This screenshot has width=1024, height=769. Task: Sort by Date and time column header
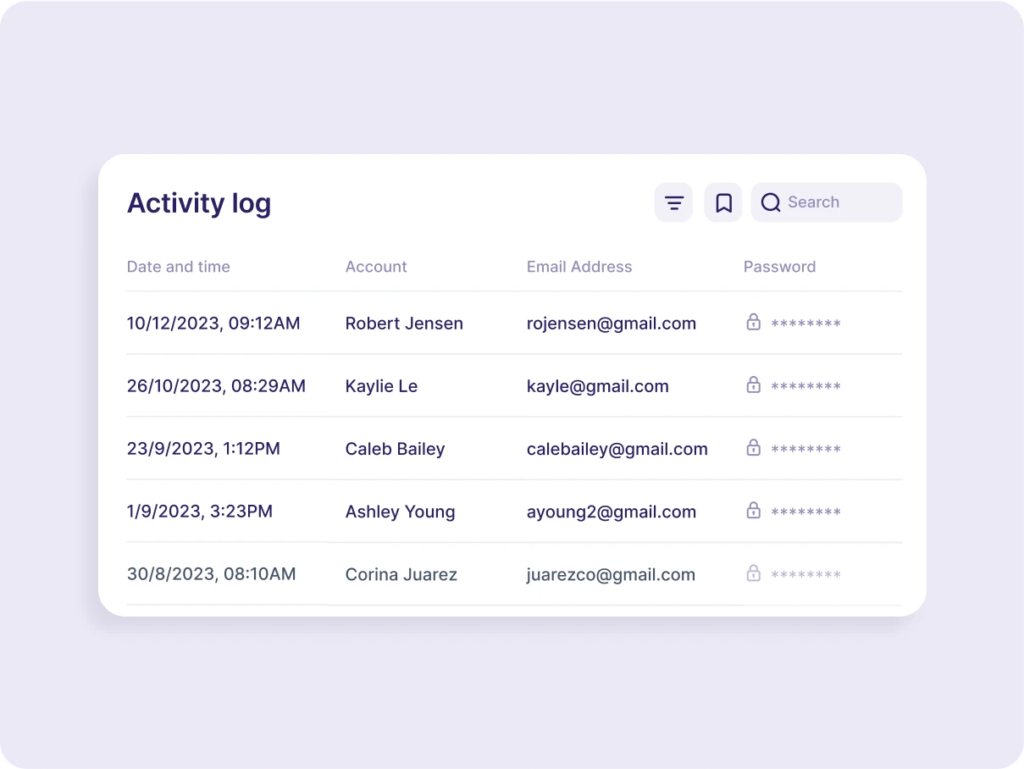(x=178, y=266)
